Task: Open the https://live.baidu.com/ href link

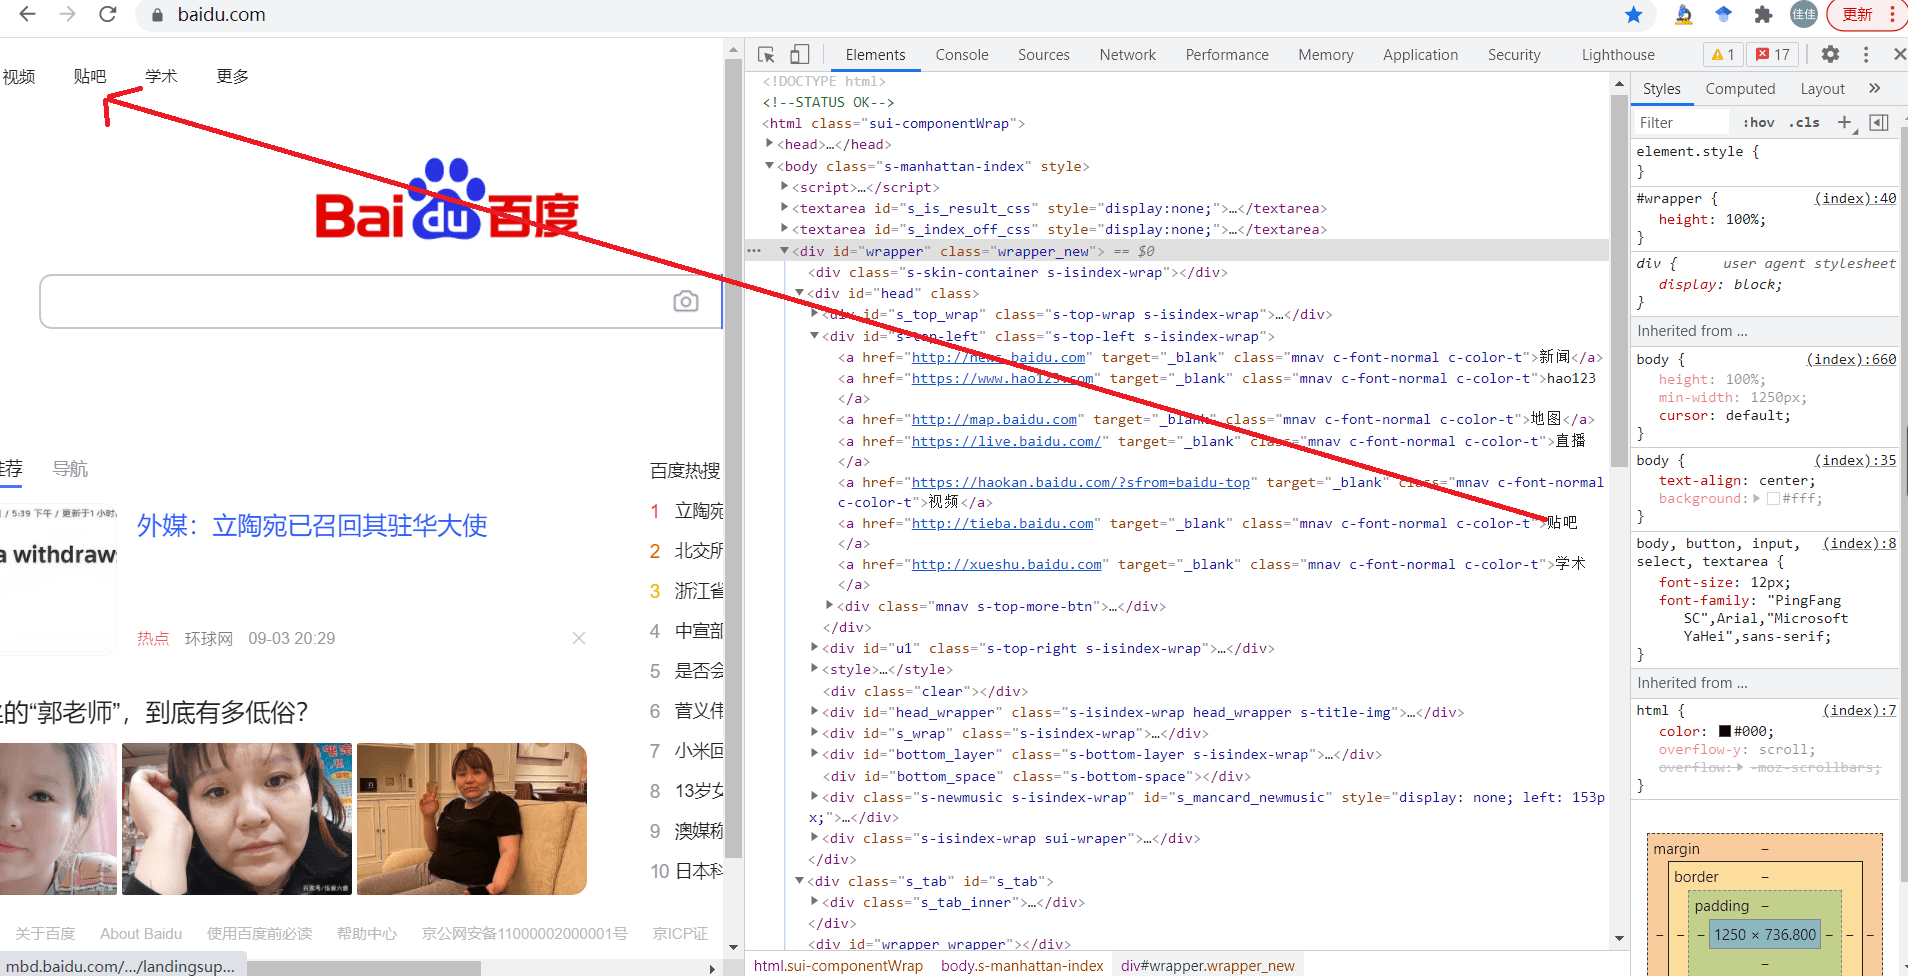Action: coord(1006,441)
